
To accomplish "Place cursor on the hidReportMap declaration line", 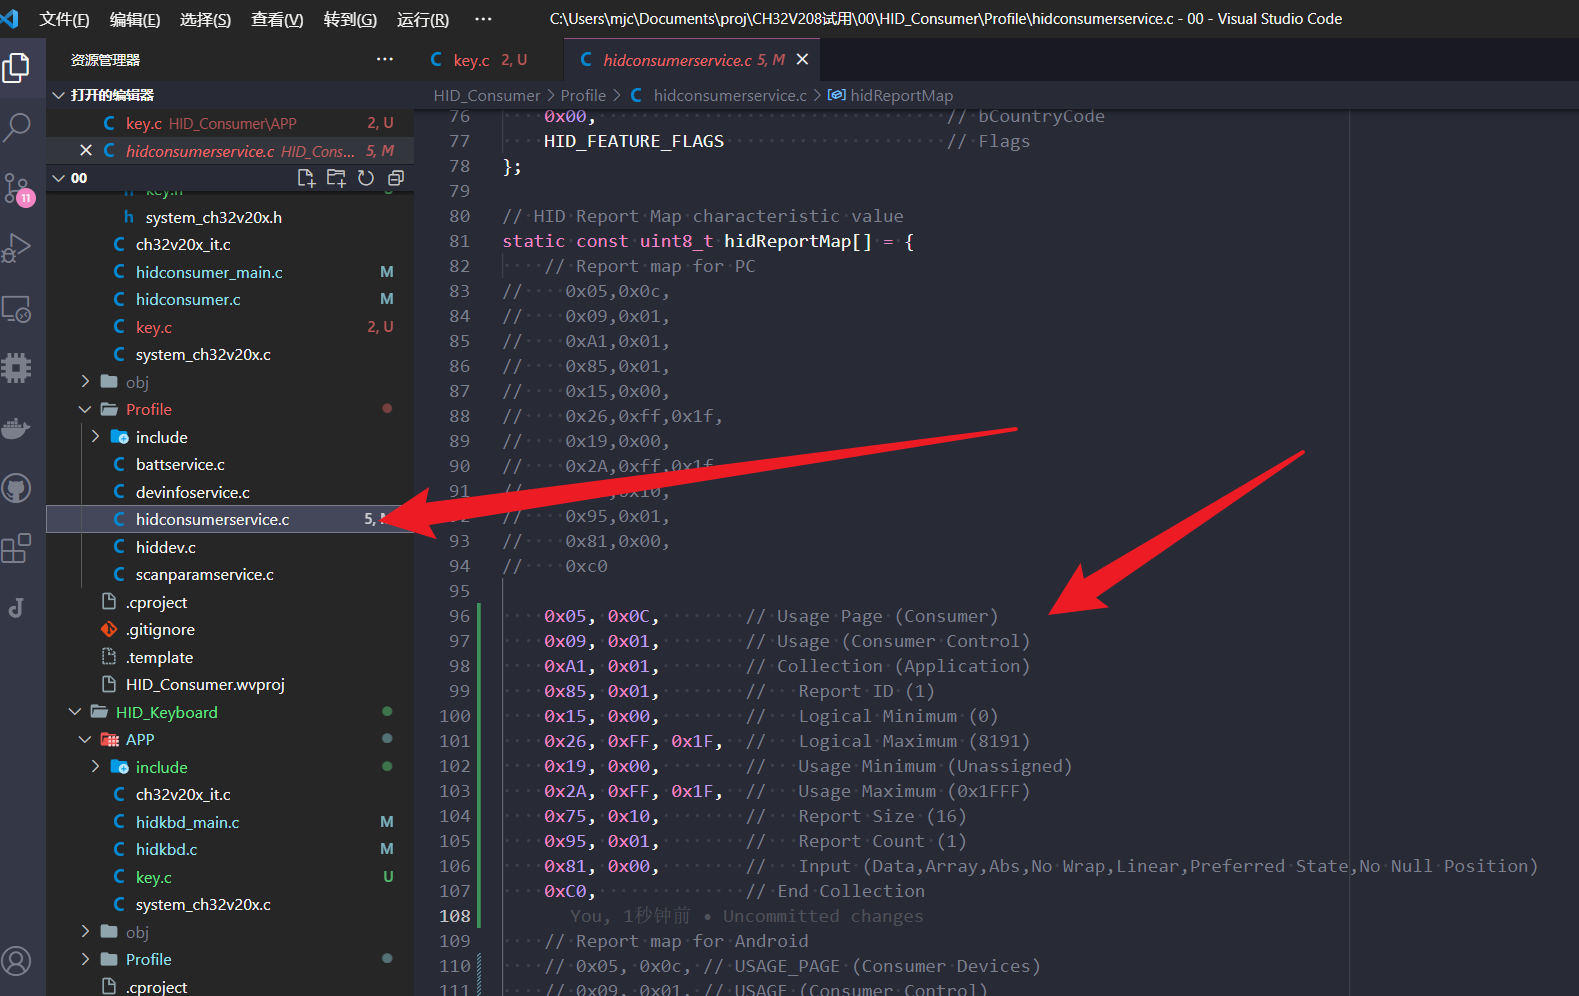I will [708, 241].
